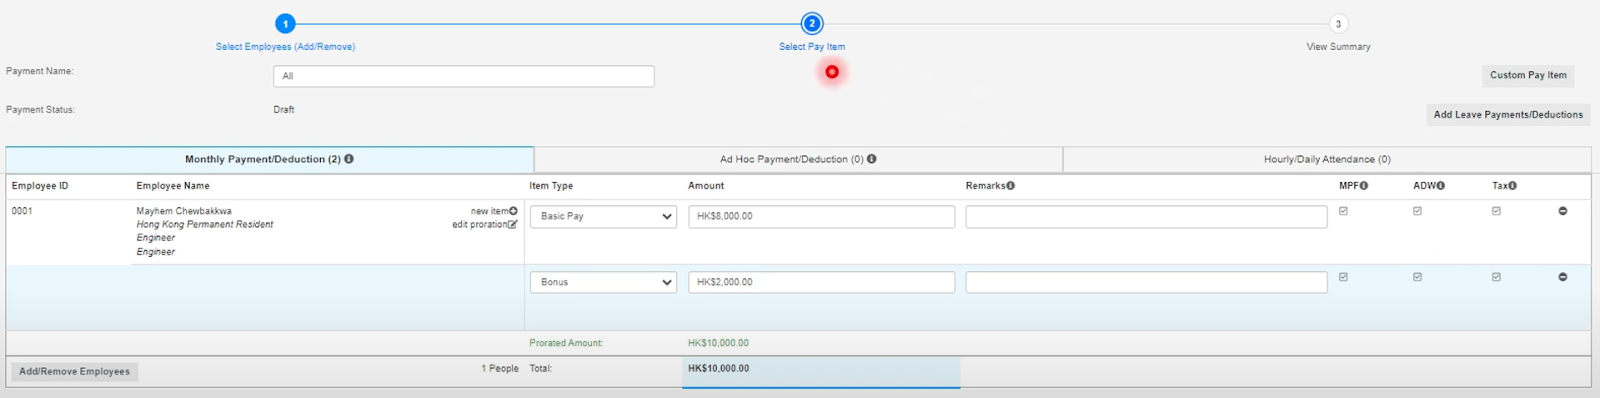Click the Item Type column header
This screenshot has height=398, width=1600.
coord(551,186)
